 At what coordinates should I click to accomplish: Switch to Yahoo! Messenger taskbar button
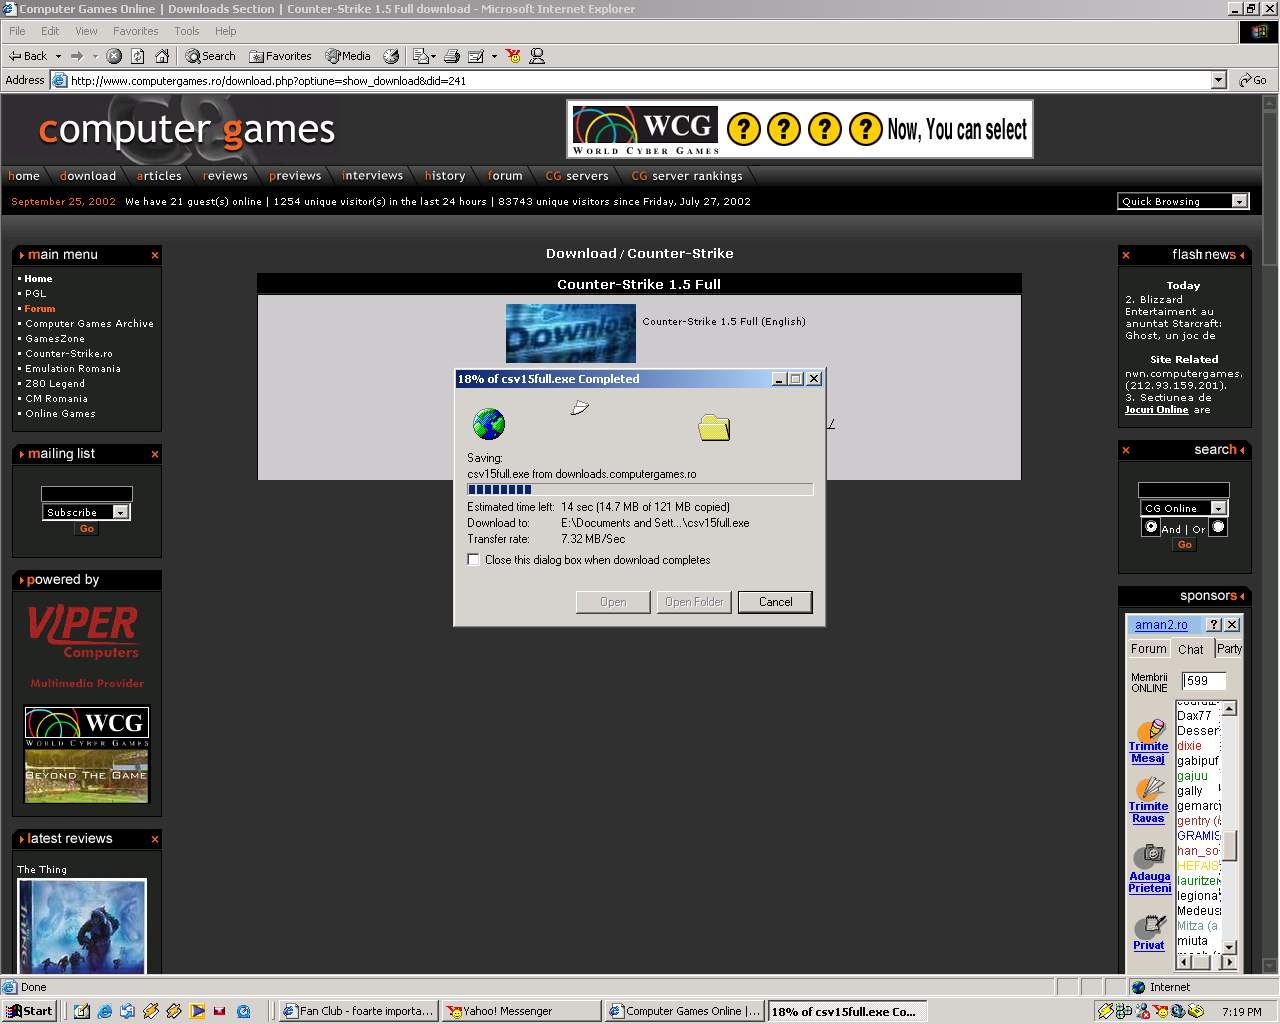coord(520,1011)
